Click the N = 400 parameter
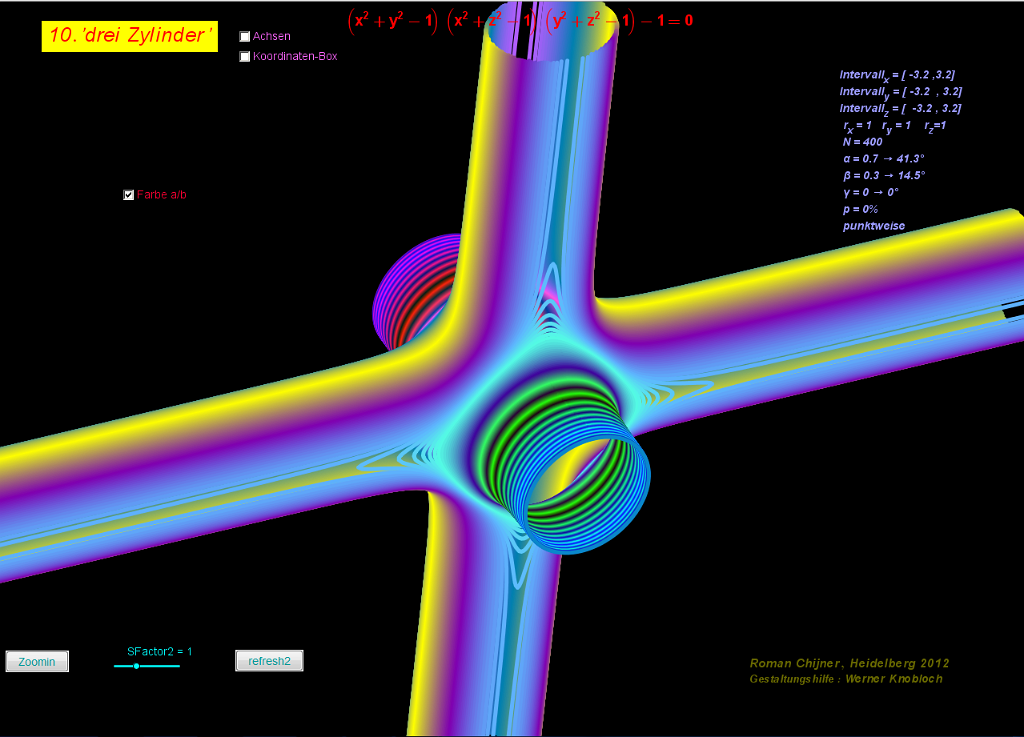 coord(862,142)
